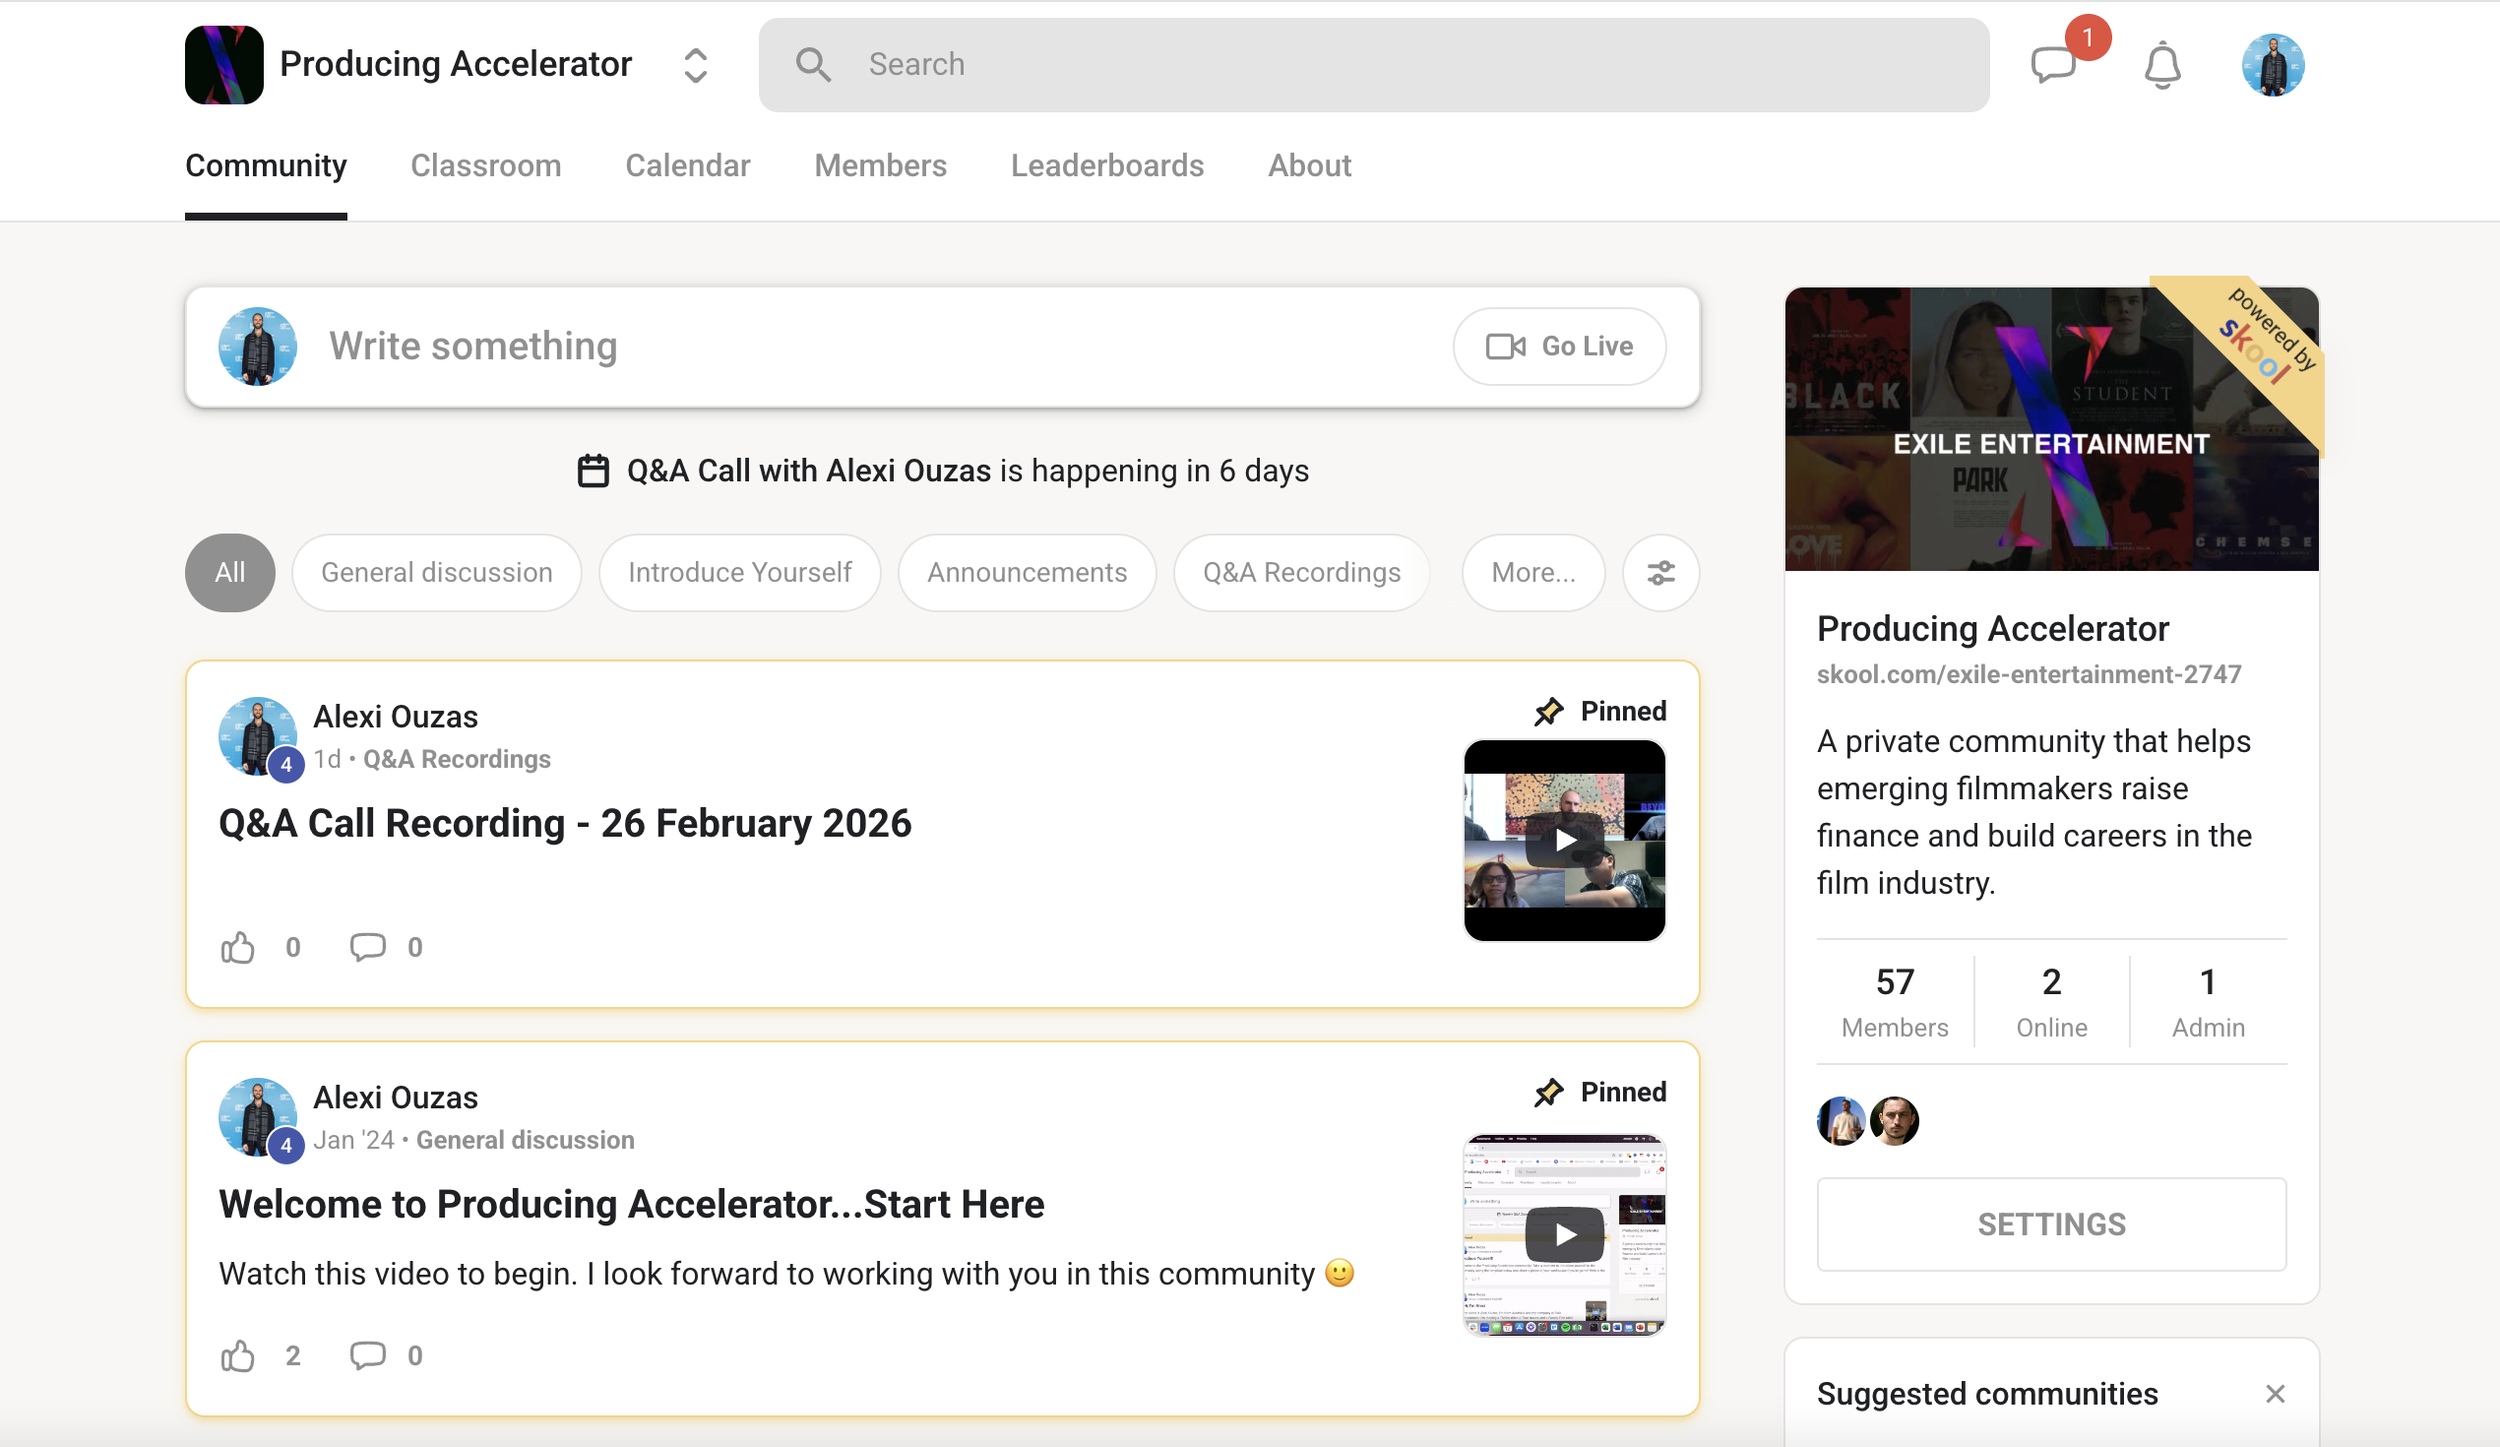2500x1447 pixels.
Task: Like the Q&A Call Recording post
Action: click(238, 947)
